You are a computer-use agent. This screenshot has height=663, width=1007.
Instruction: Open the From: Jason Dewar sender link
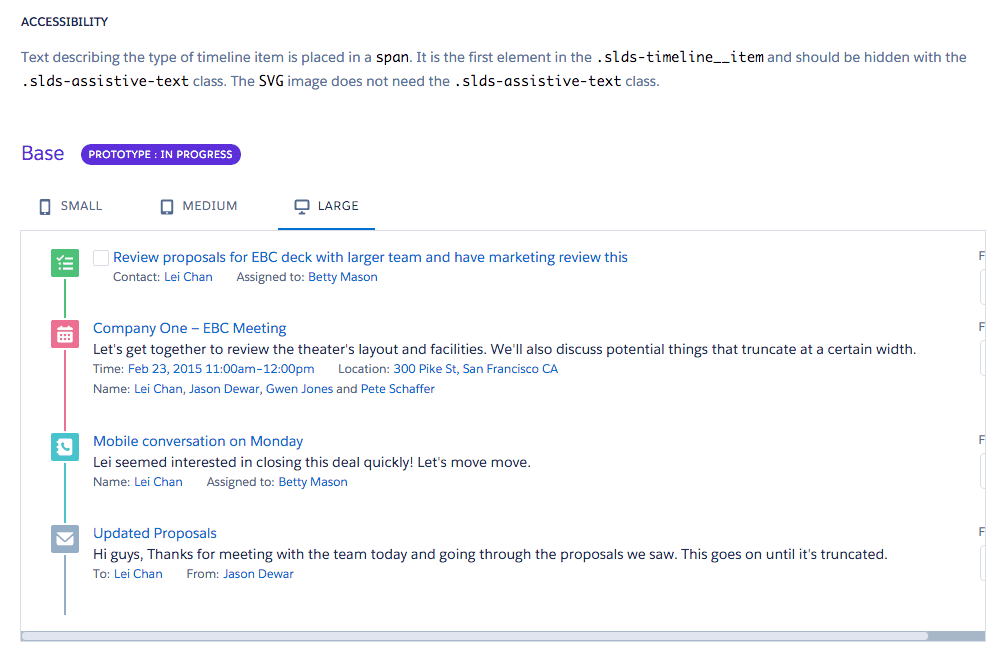click(x=258, y=574)
